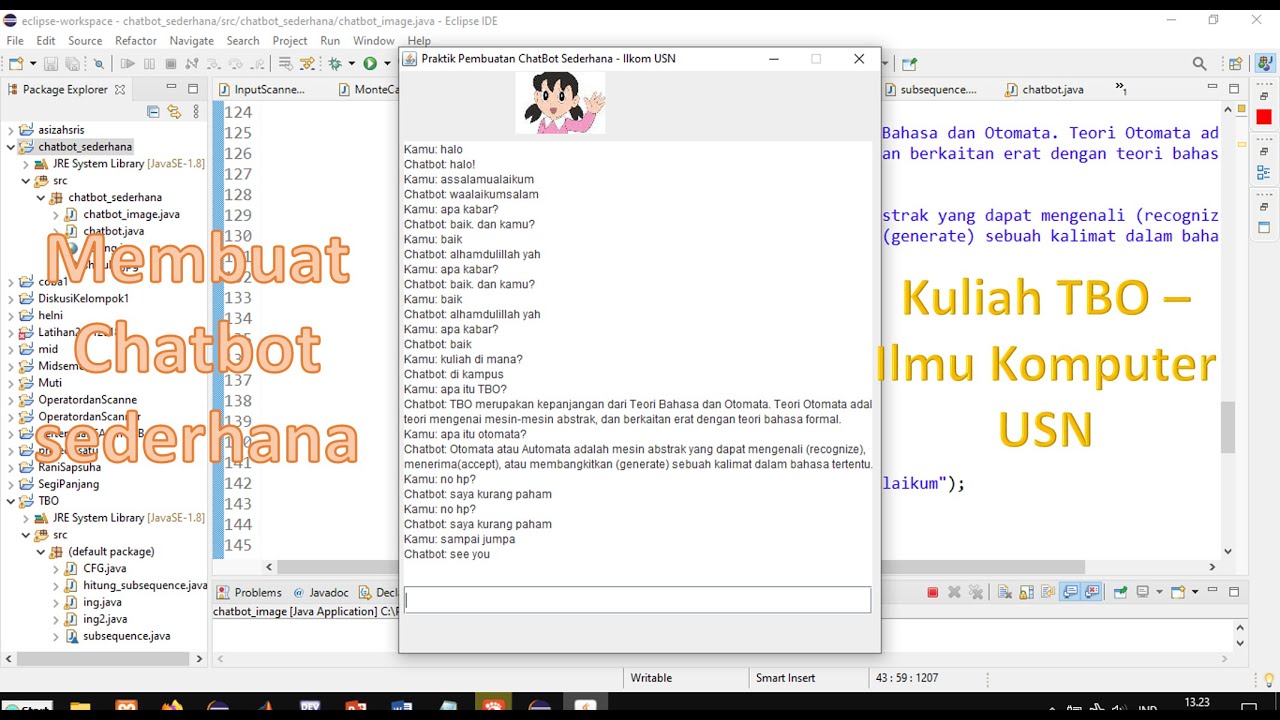Expand the asizahsris project
The width and height of the screenshot is (1280, 720).
pos(11,130)
